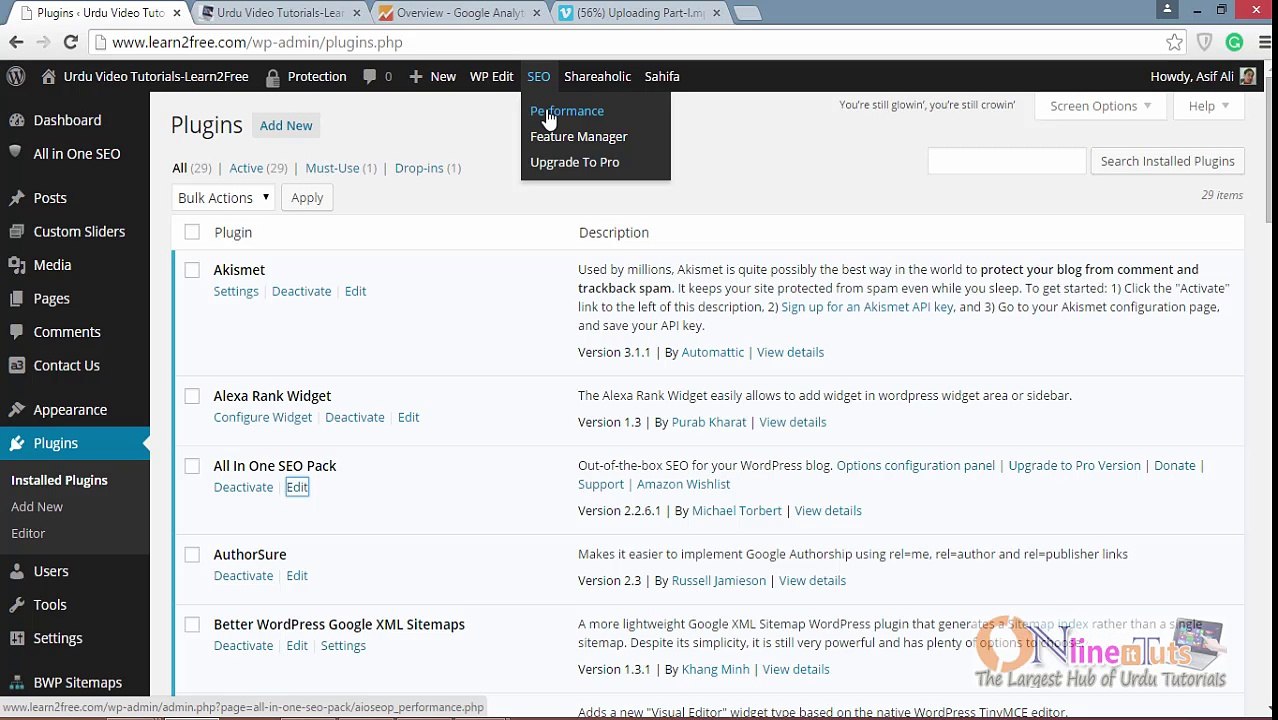Switch to Overview - Google Analytics tab

pos(460,13)
